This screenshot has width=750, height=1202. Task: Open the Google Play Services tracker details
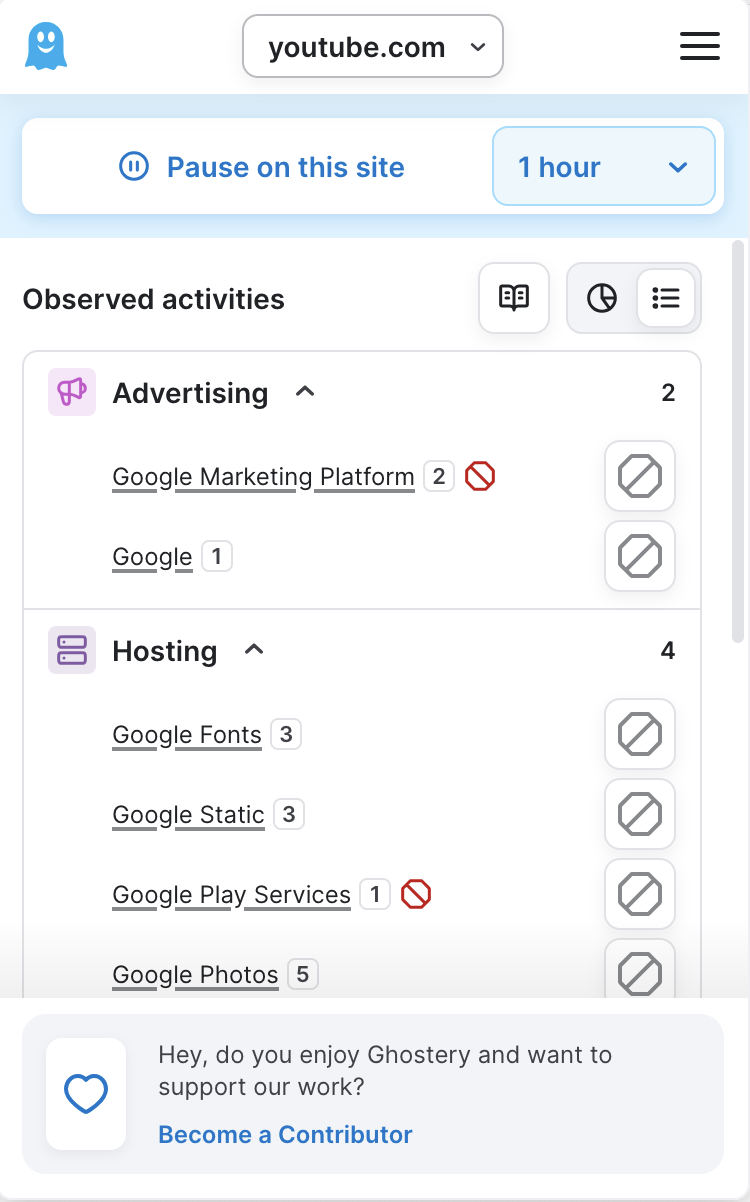[x=231, y=895]
